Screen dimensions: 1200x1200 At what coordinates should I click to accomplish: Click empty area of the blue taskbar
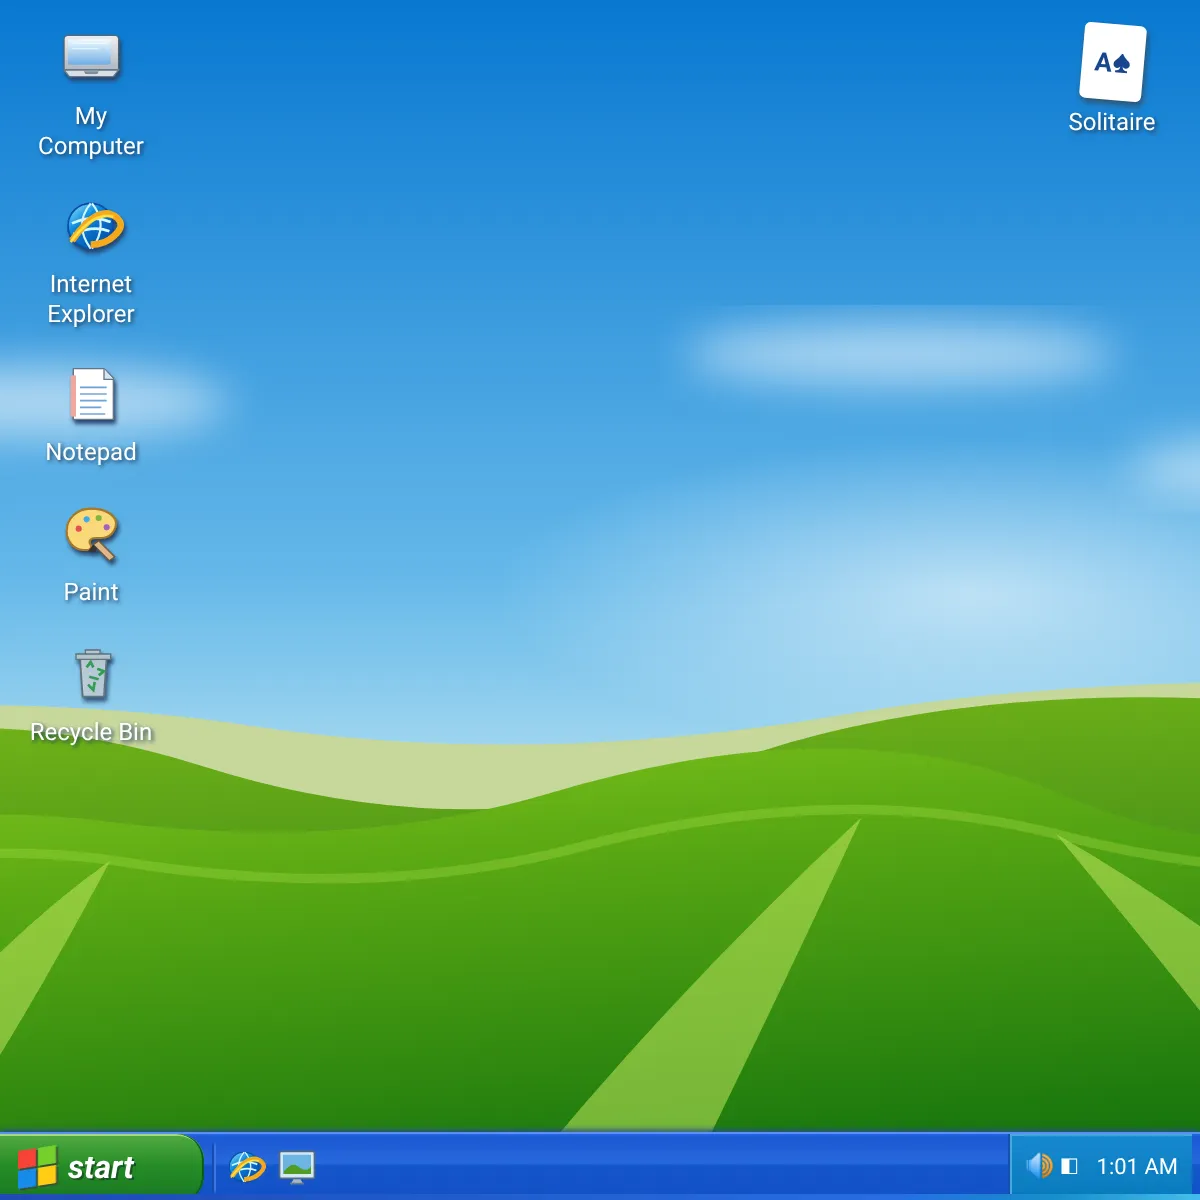660,1167
